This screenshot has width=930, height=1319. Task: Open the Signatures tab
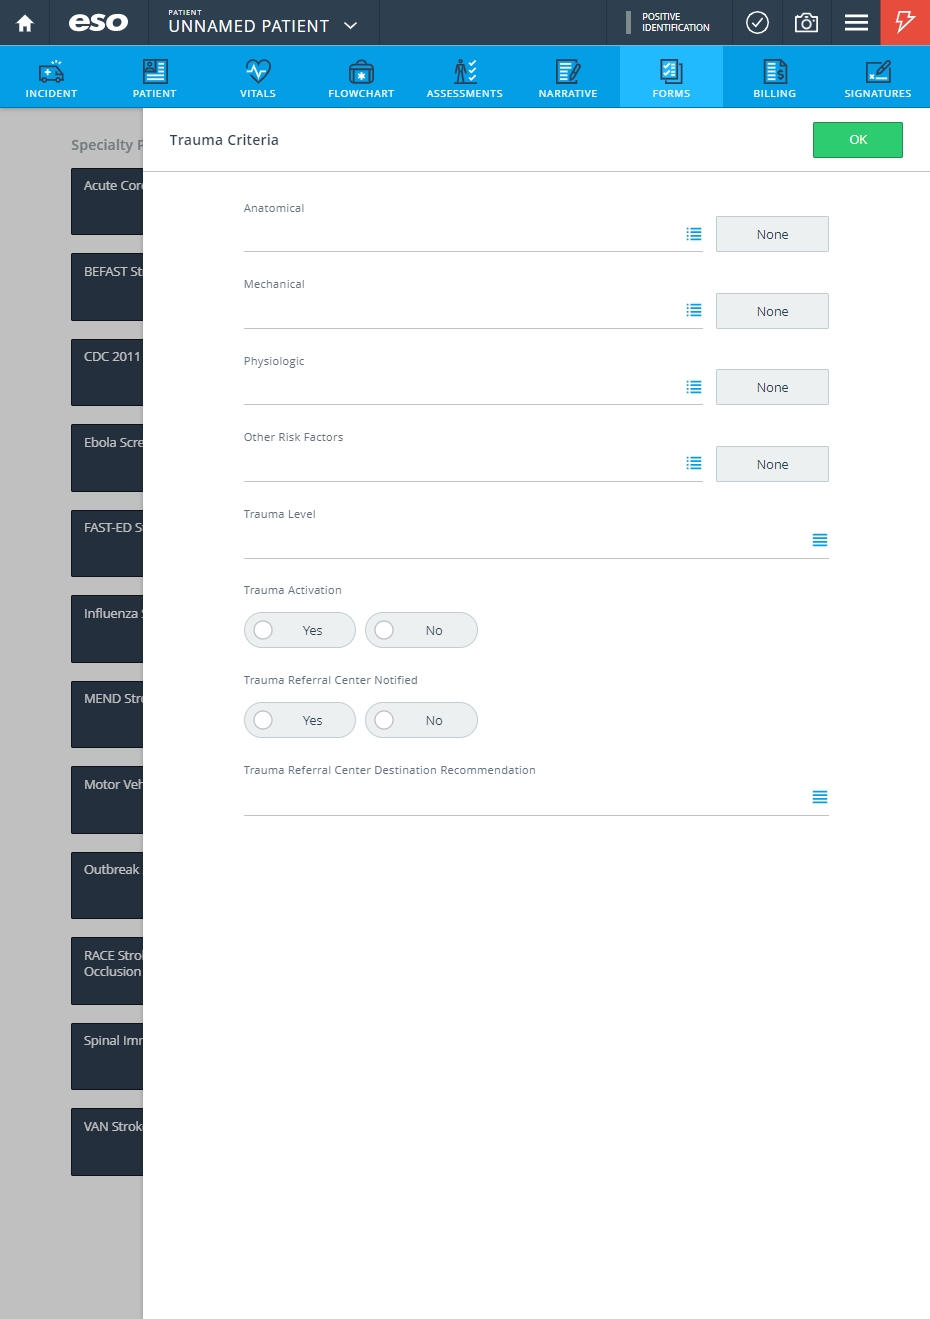pos(878,77)
